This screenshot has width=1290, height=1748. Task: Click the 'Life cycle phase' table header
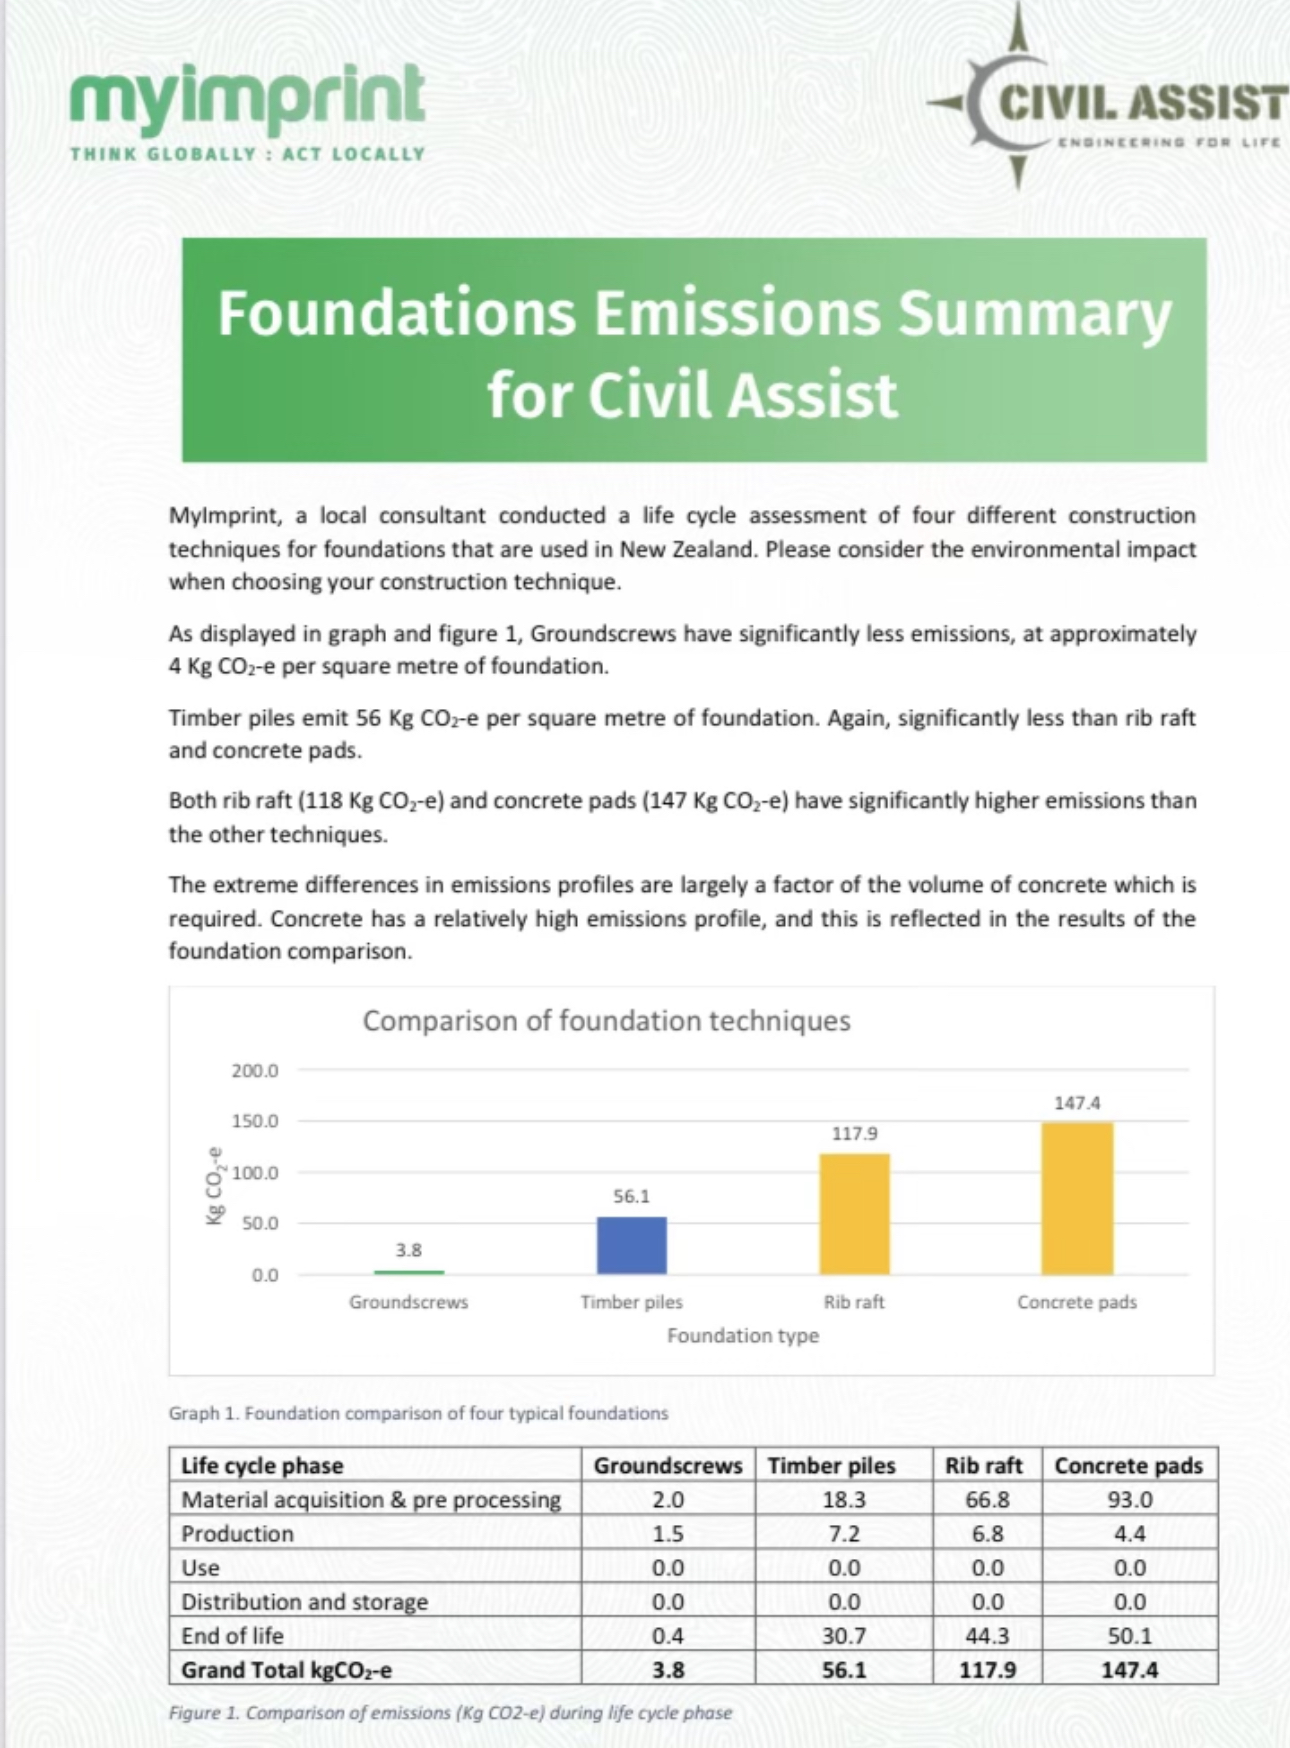tap(262, 1466)
